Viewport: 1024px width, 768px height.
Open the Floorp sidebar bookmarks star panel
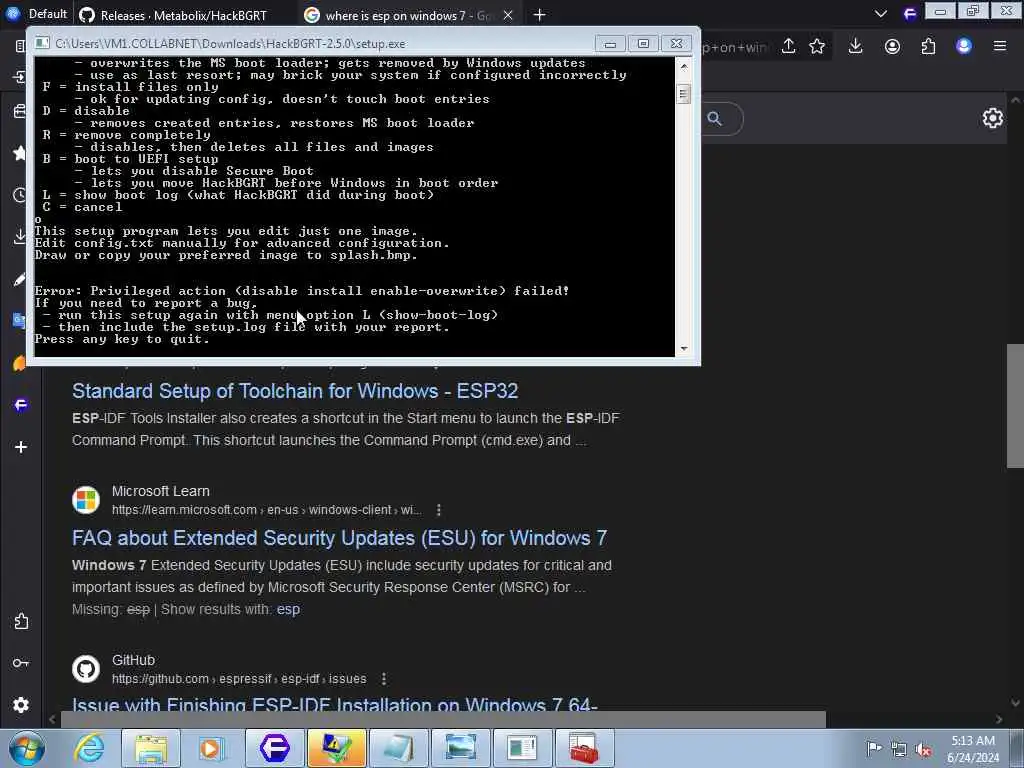(20, 153)
